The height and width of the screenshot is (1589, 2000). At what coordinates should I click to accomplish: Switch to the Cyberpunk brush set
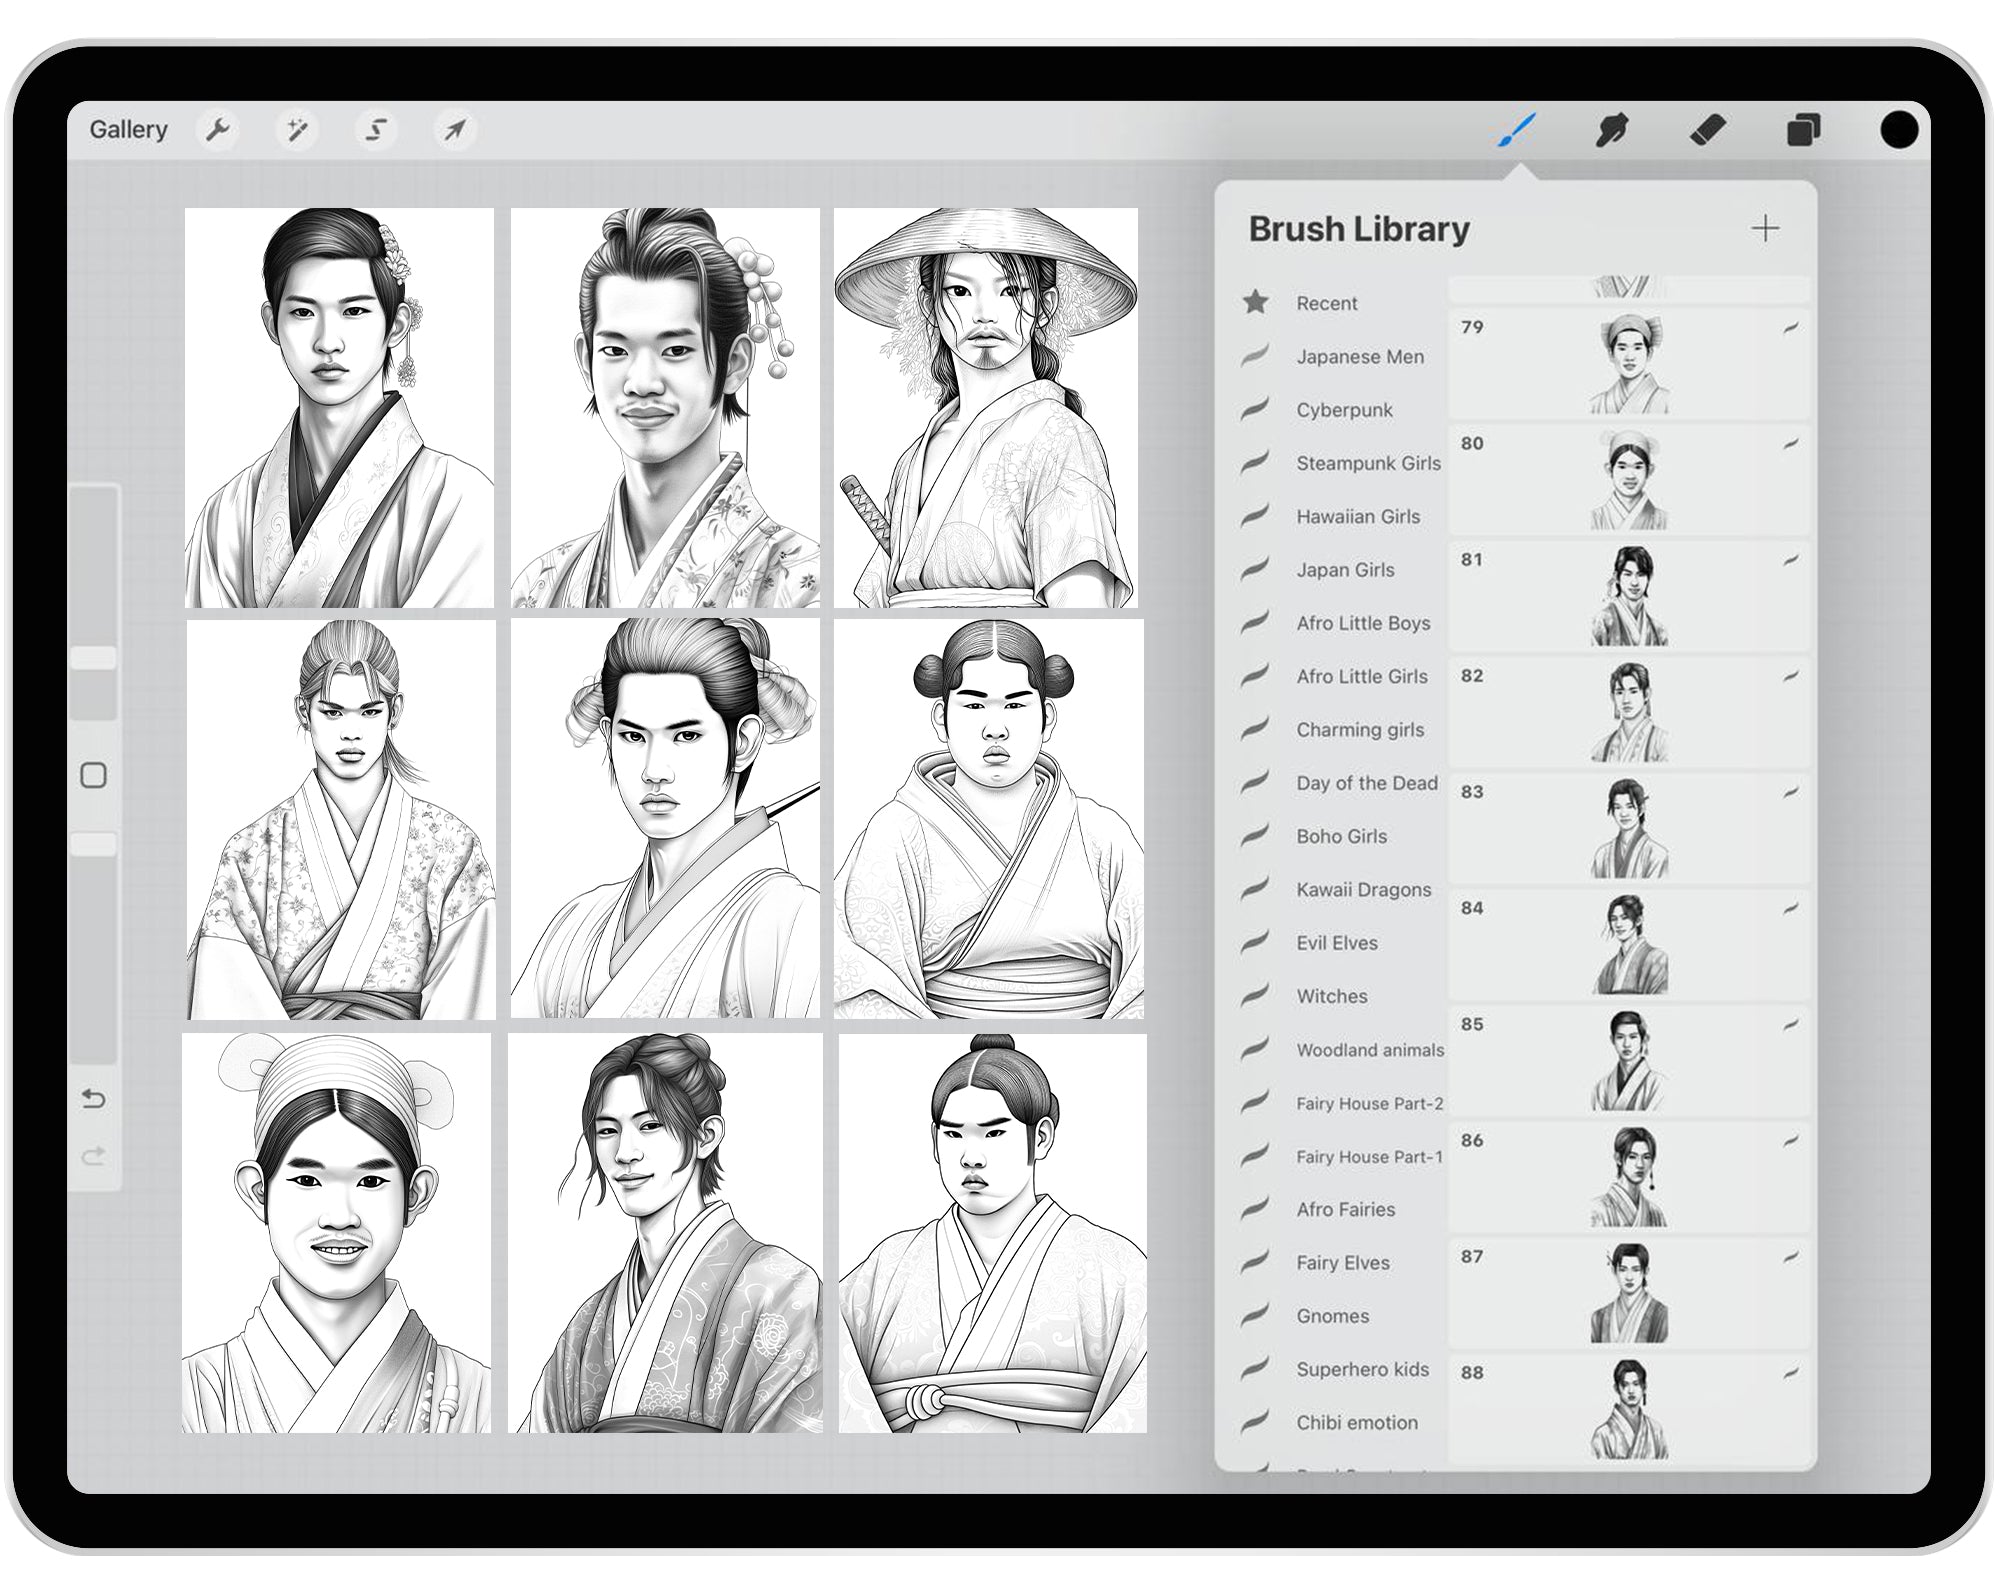(1346, 410)
